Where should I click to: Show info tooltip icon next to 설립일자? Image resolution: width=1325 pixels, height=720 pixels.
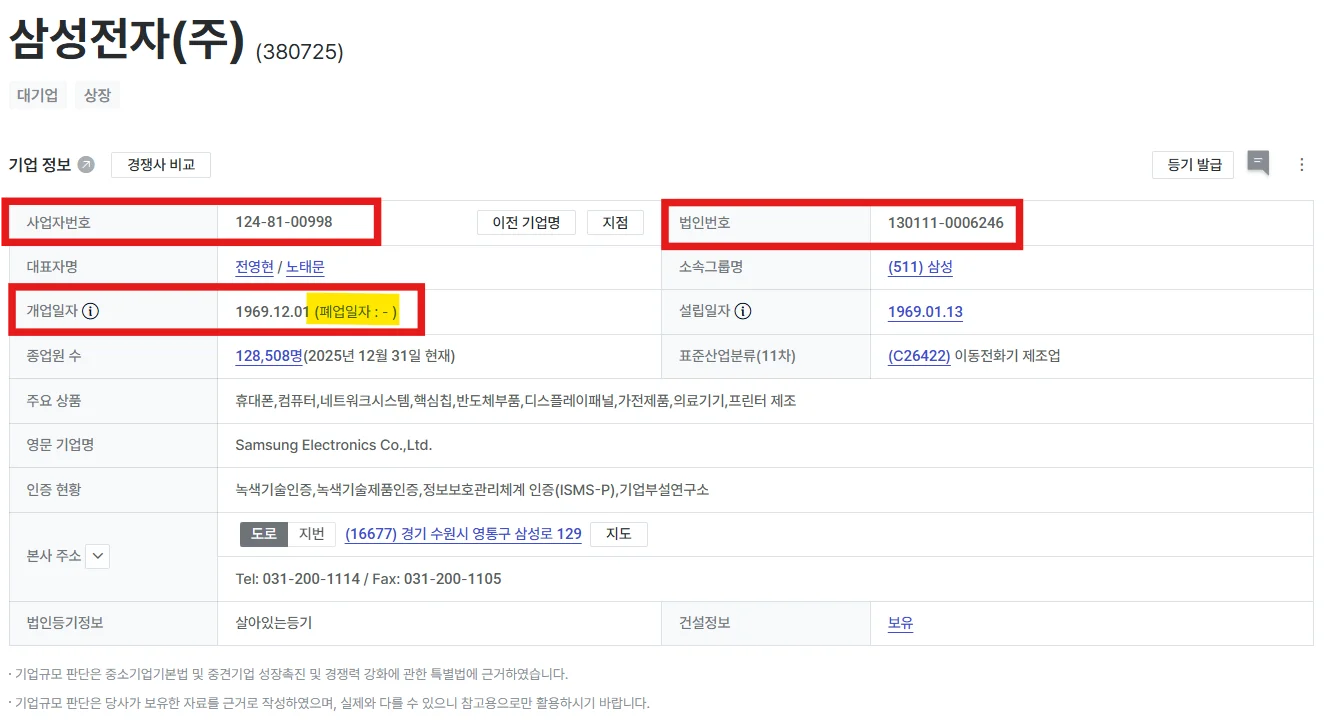[743, 311]
